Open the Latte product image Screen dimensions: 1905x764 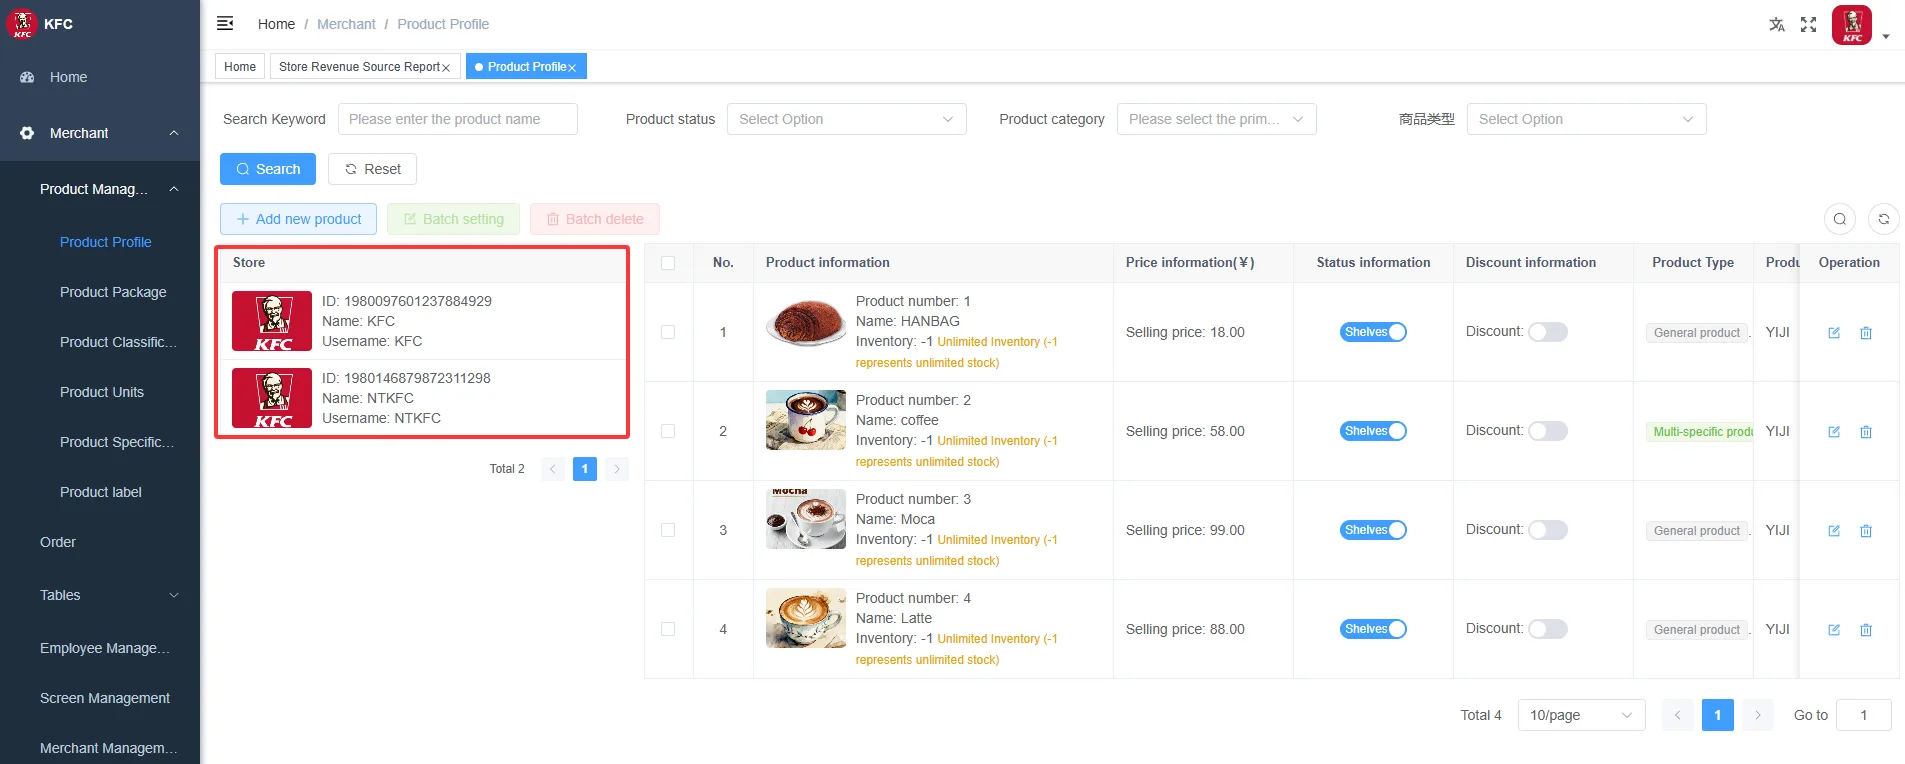pyautogui.click(x=806, y=618)
